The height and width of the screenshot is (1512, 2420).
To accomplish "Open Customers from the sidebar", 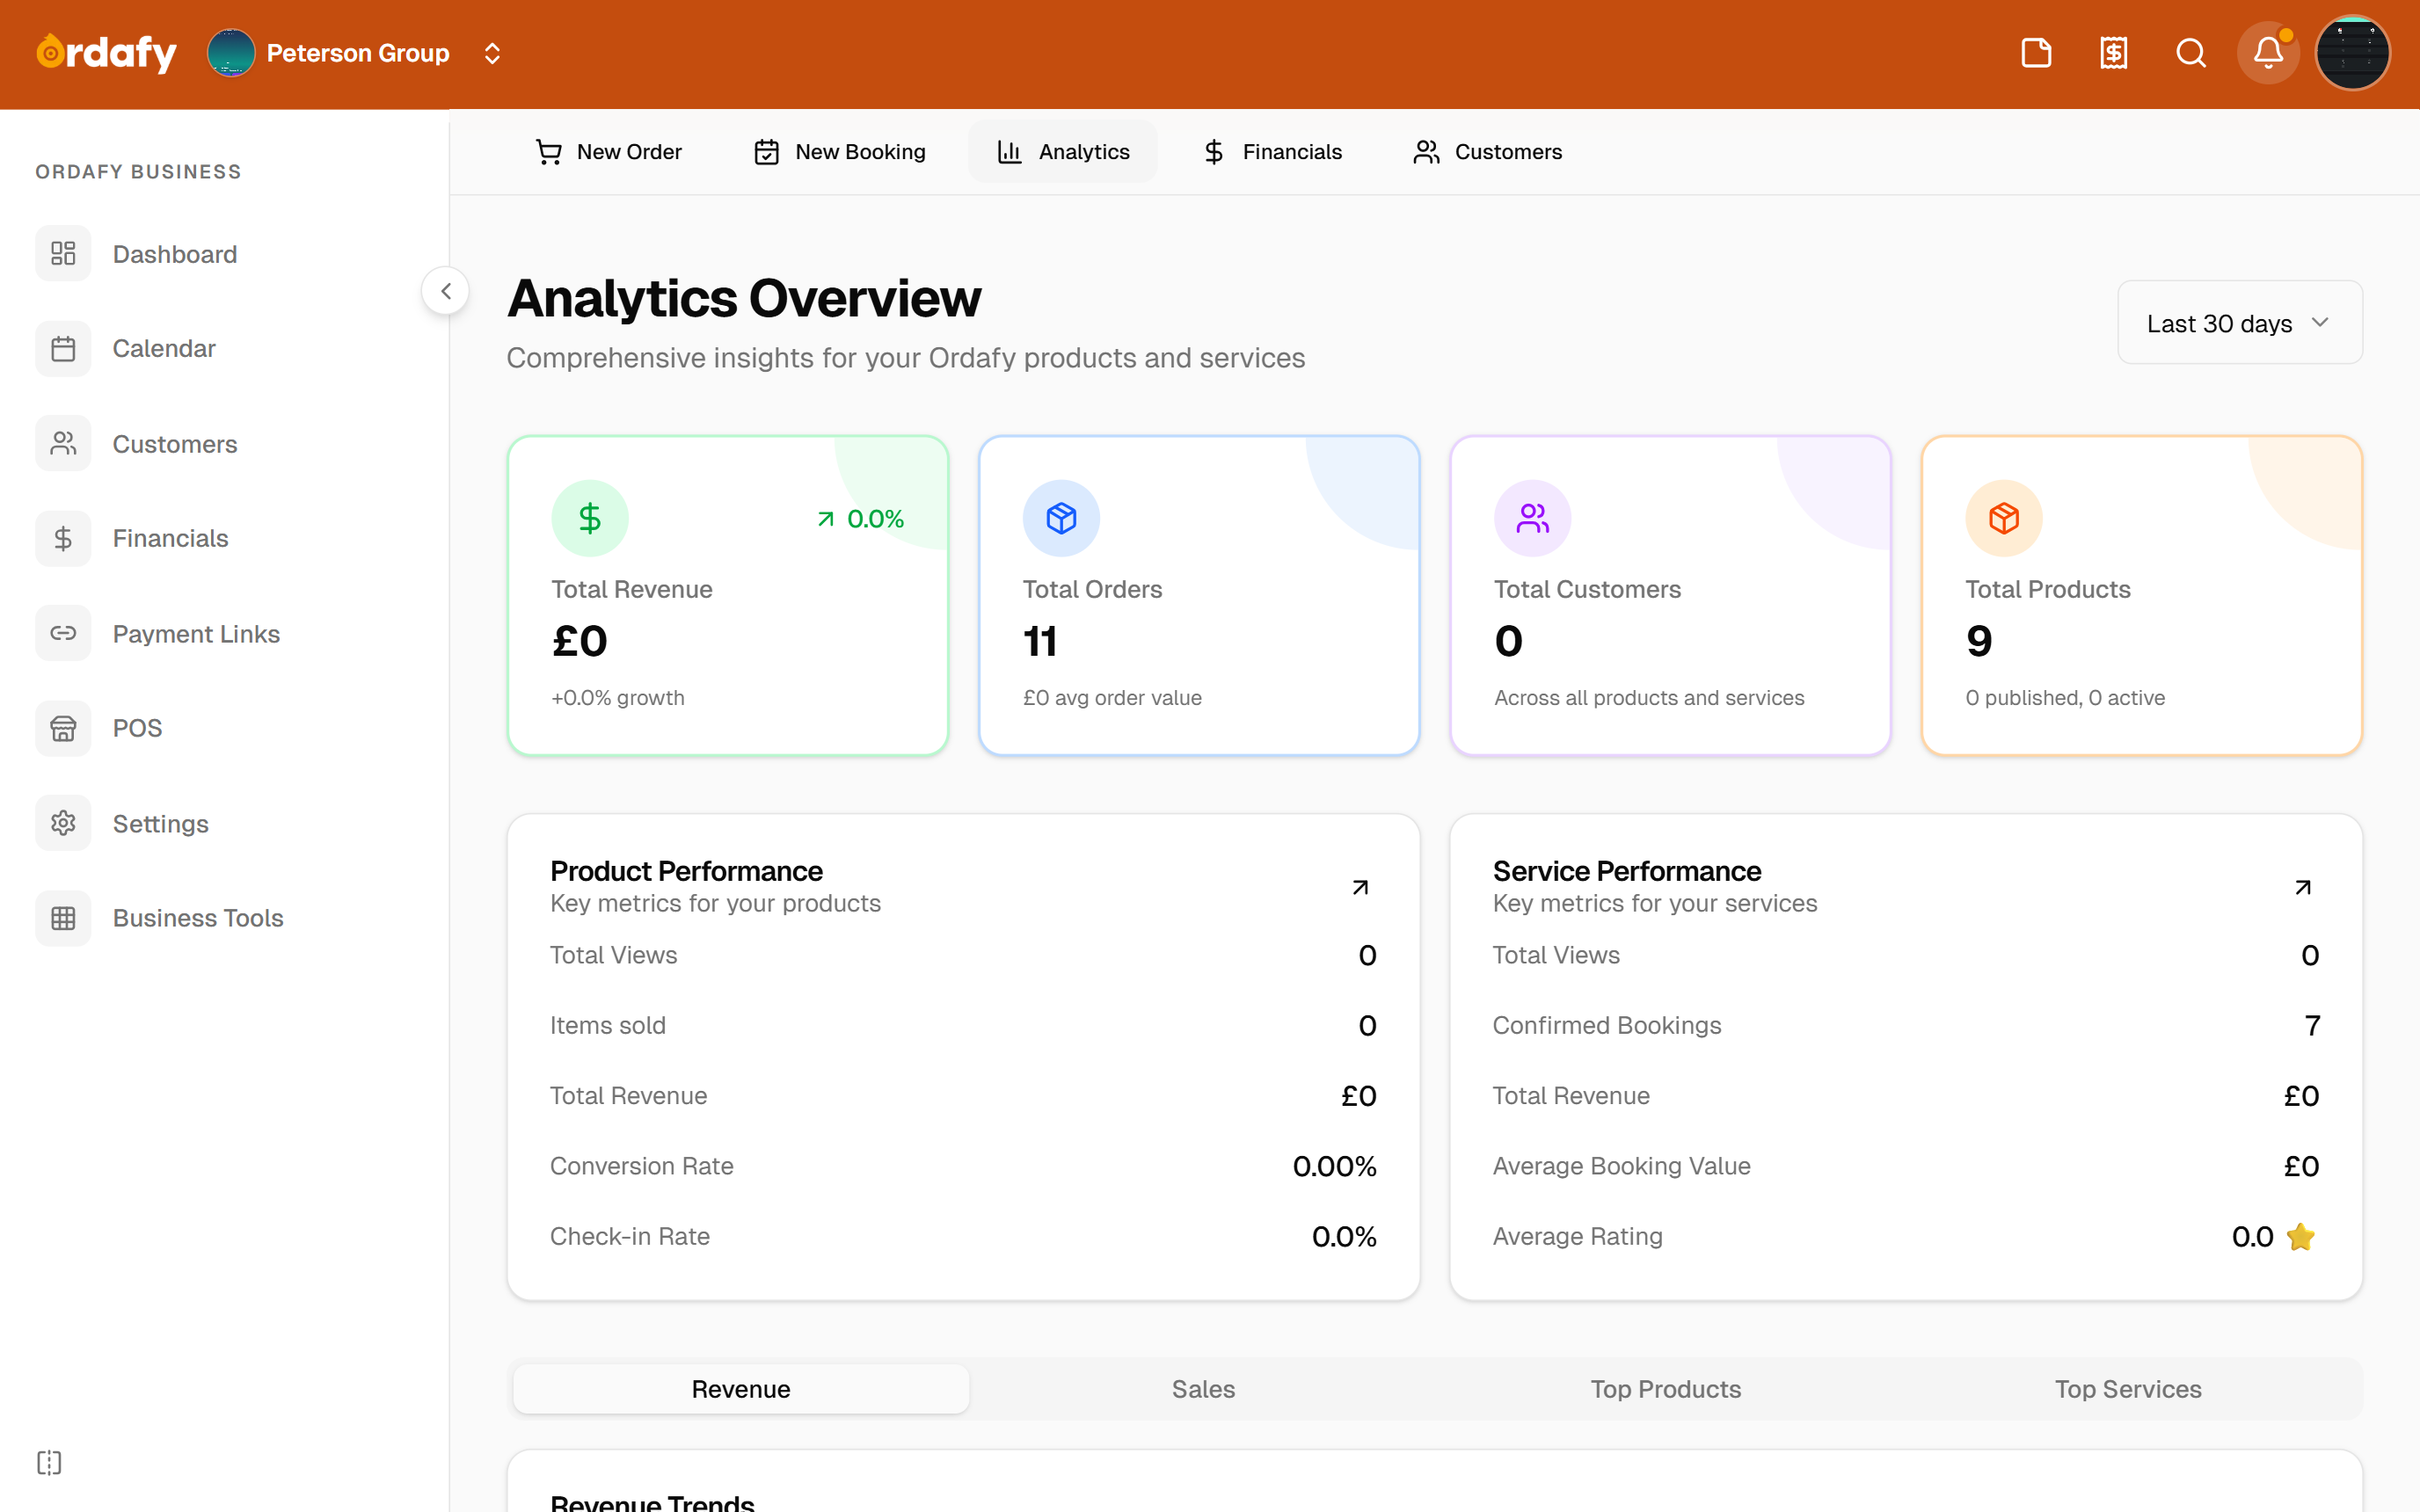I will click(x=225, y=443).
